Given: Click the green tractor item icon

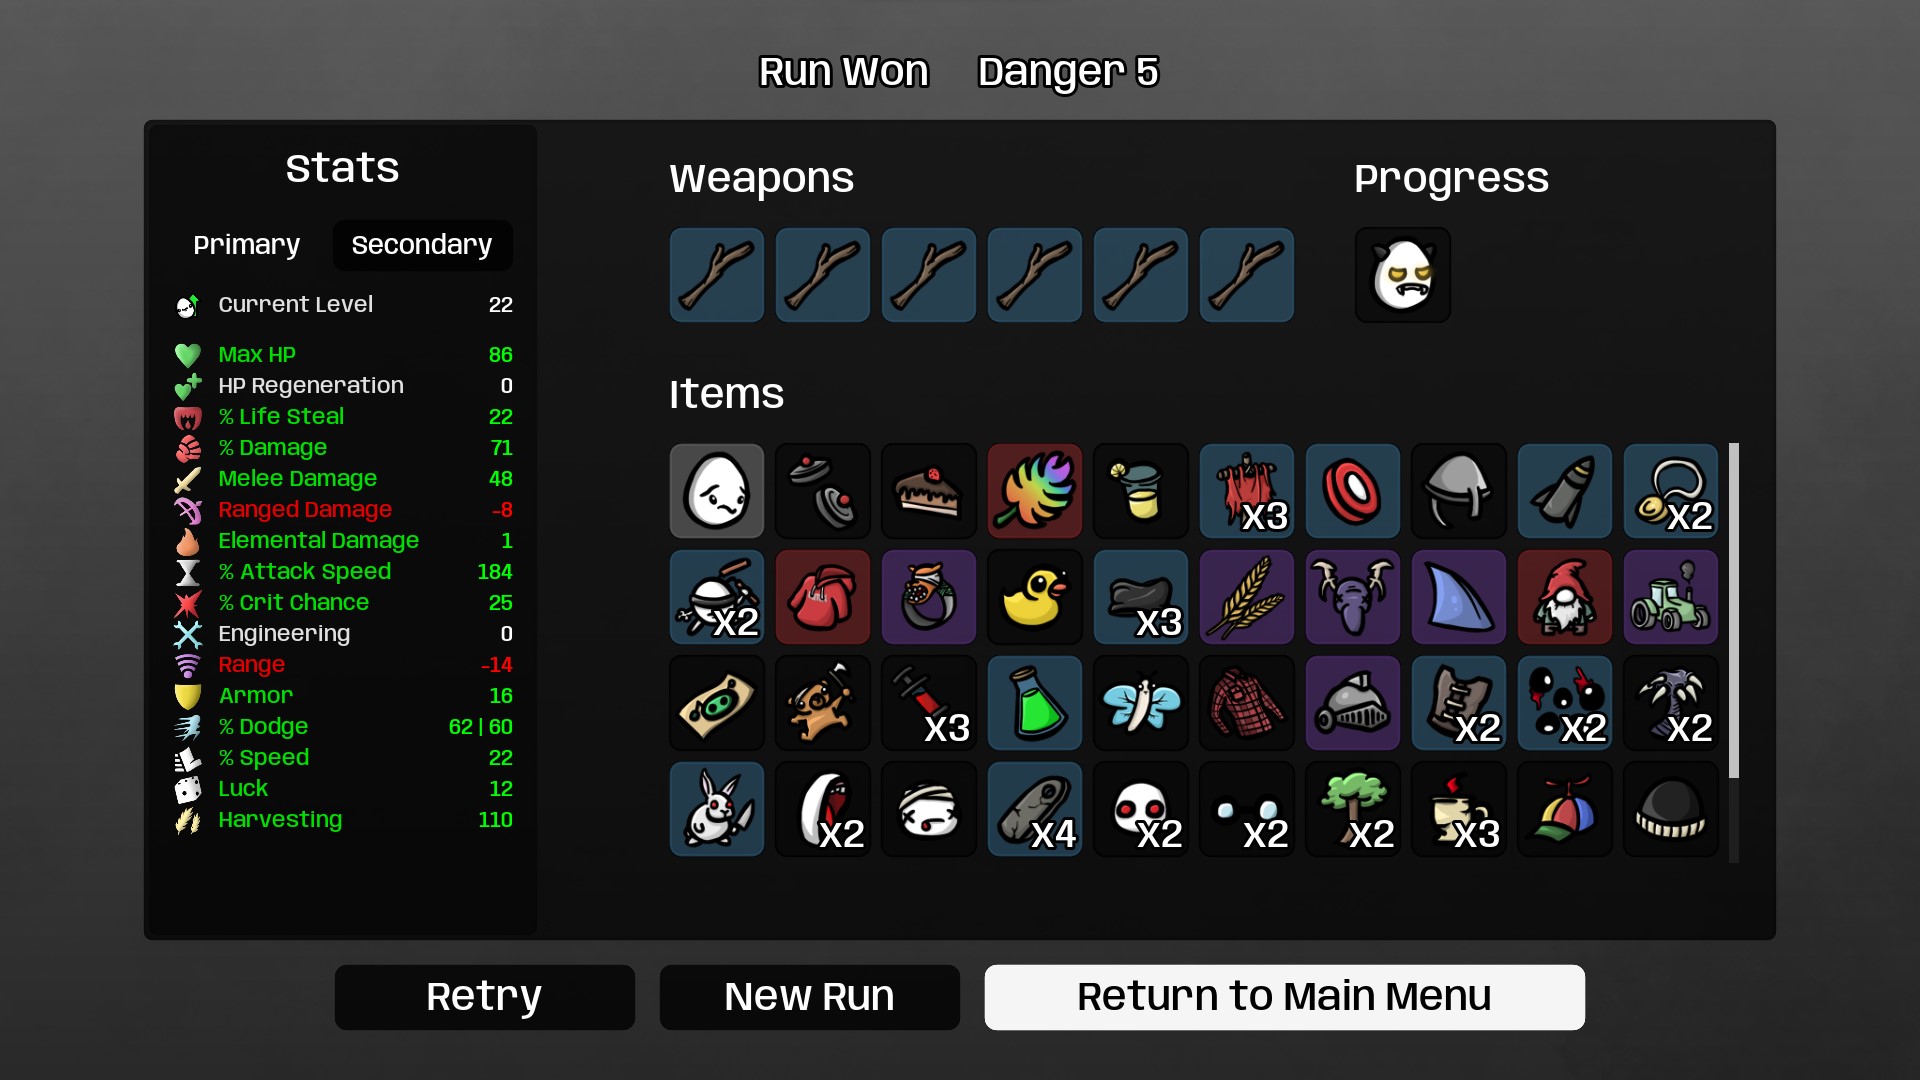Looking at the screenshot, I should 1670,597.
